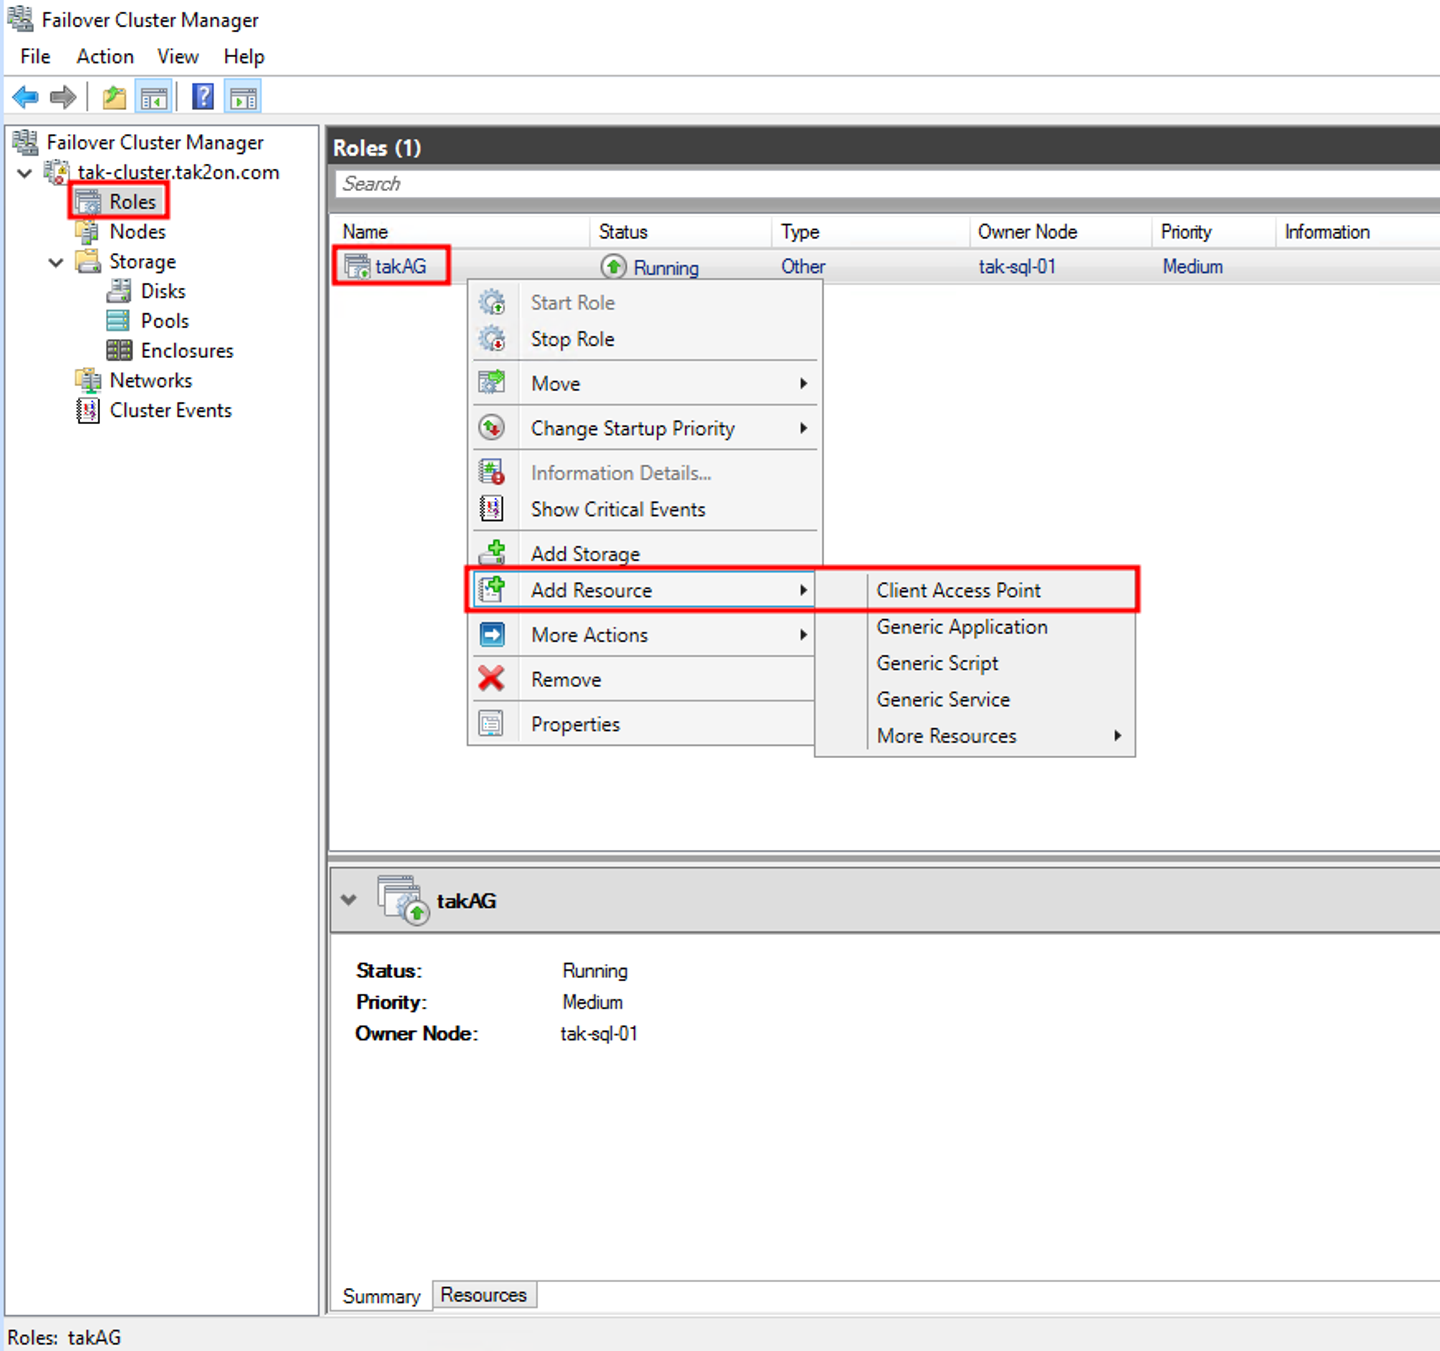
Task: Switch to the Summary tab
Action: pos(381,1296)
